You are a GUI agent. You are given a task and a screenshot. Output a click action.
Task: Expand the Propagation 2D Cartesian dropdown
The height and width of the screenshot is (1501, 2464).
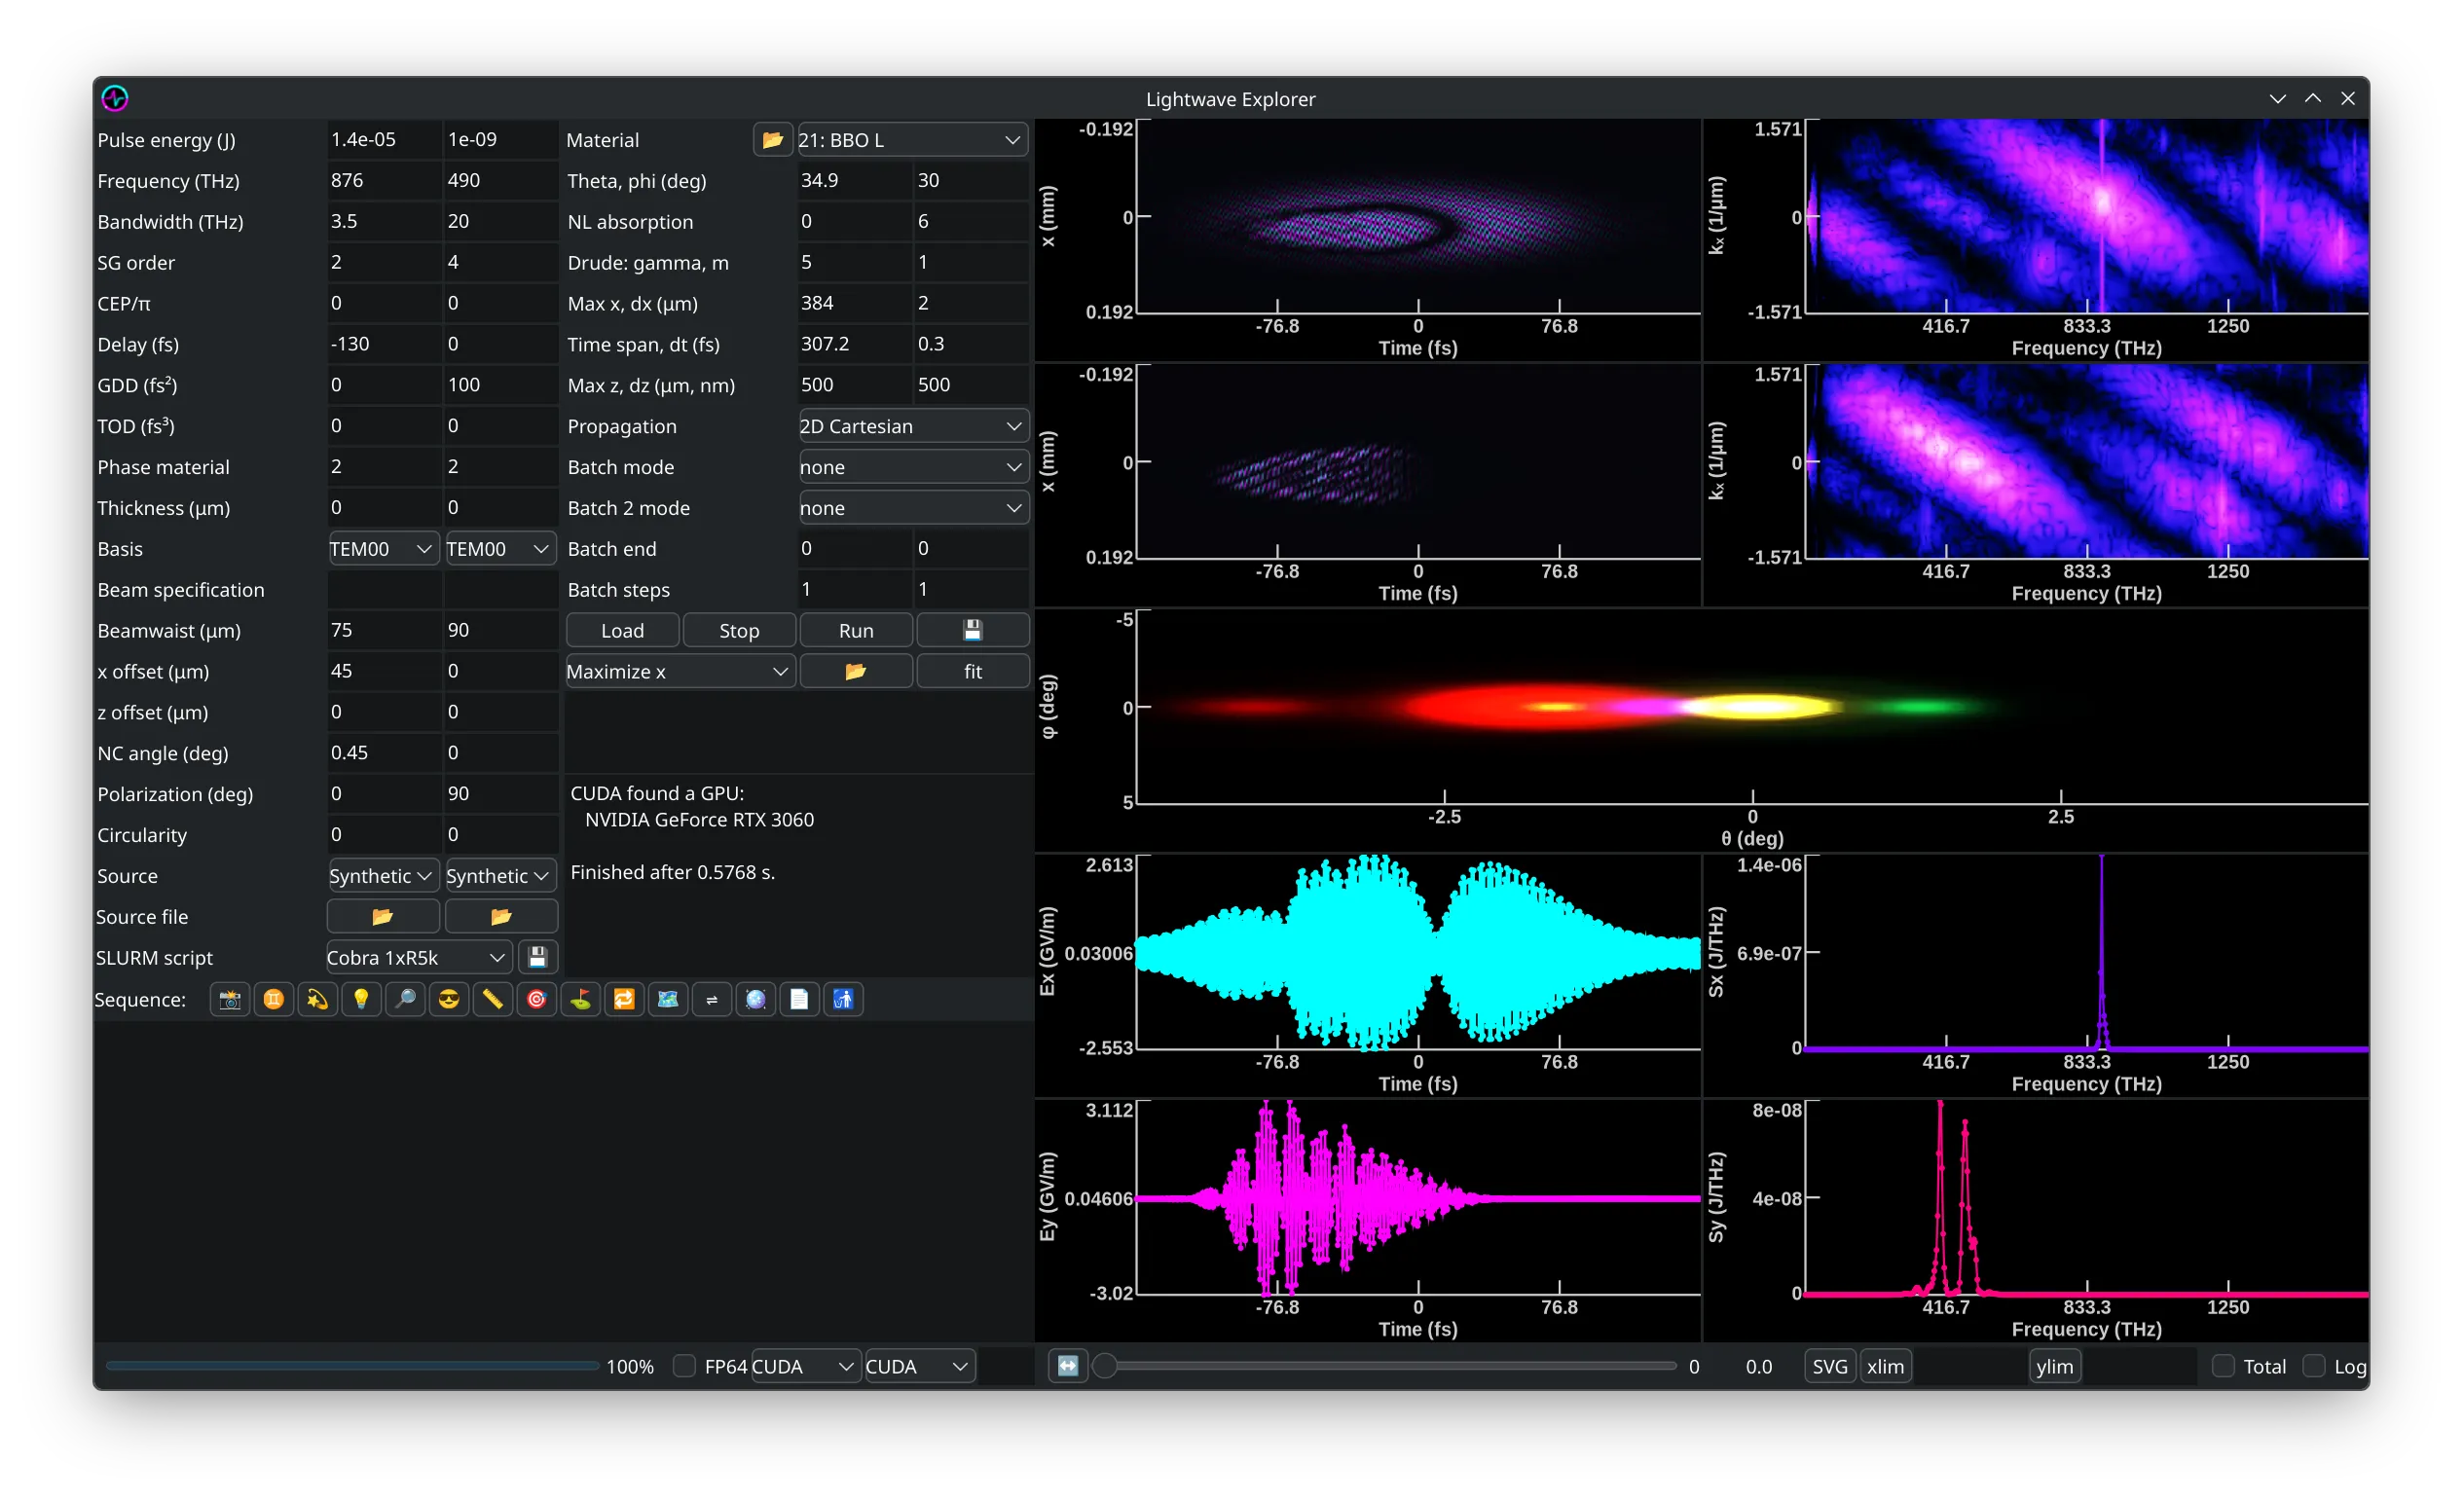pos(913,426)
